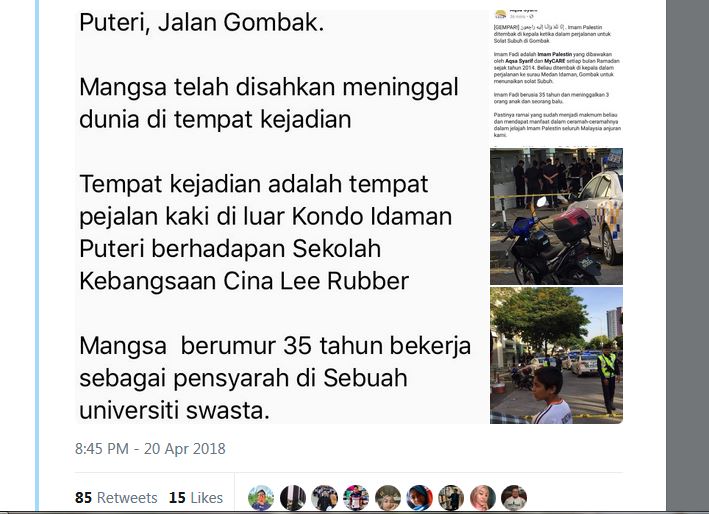Open first liker avatar with green background
Screen dimensions: 709x514
(261, 498)
